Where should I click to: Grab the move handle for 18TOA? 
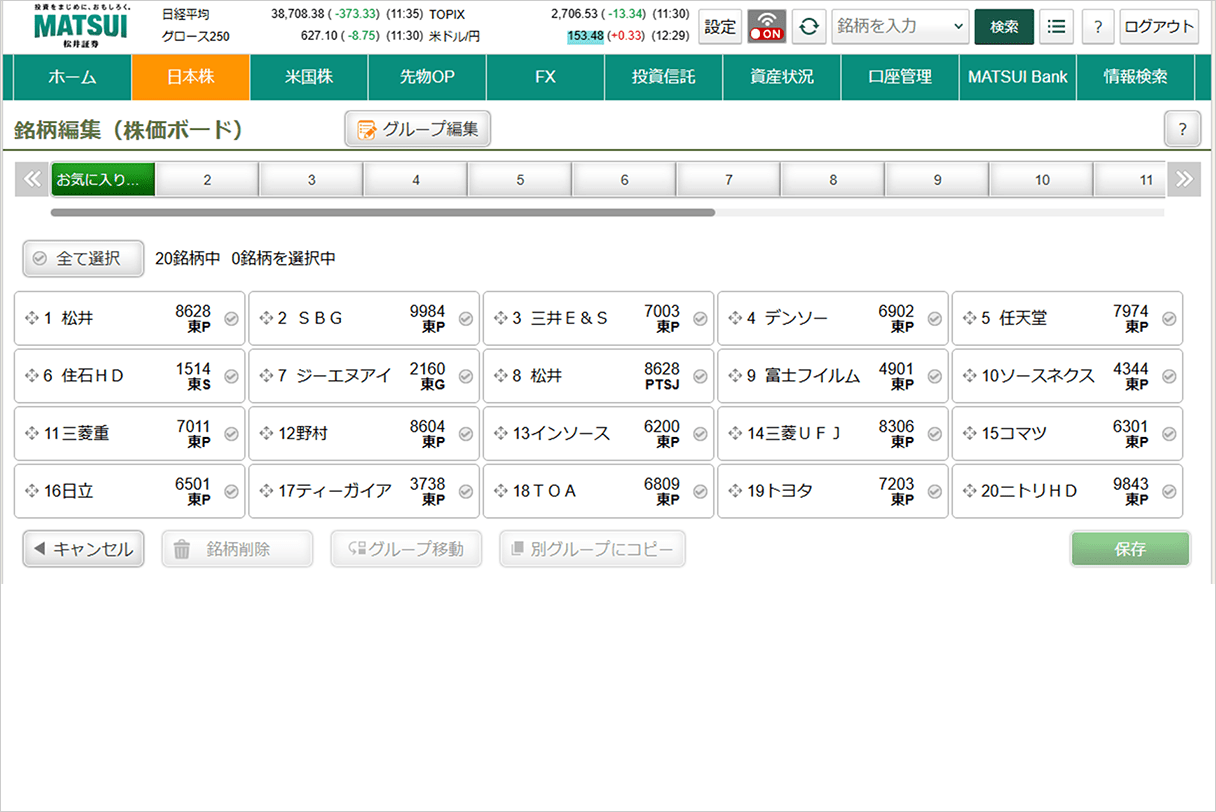click(501, 492)
